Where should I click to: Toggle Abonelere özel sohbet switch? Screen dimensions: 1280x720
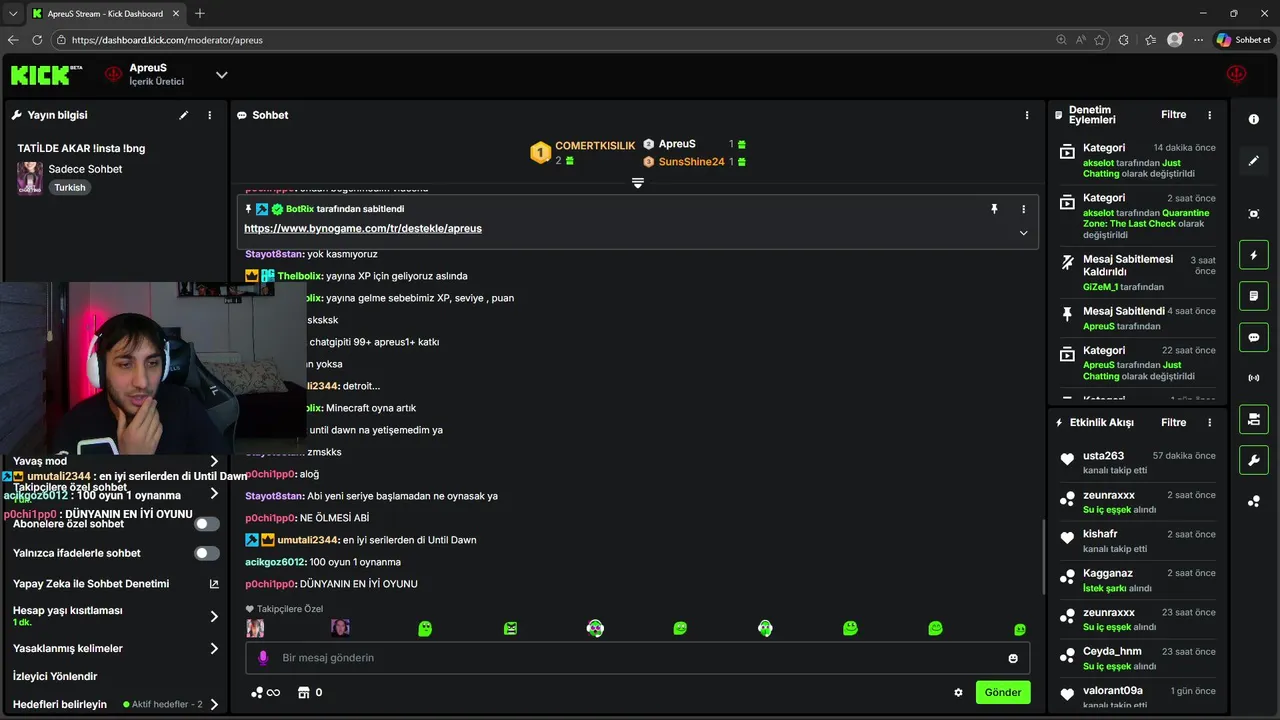click(207, 524)
